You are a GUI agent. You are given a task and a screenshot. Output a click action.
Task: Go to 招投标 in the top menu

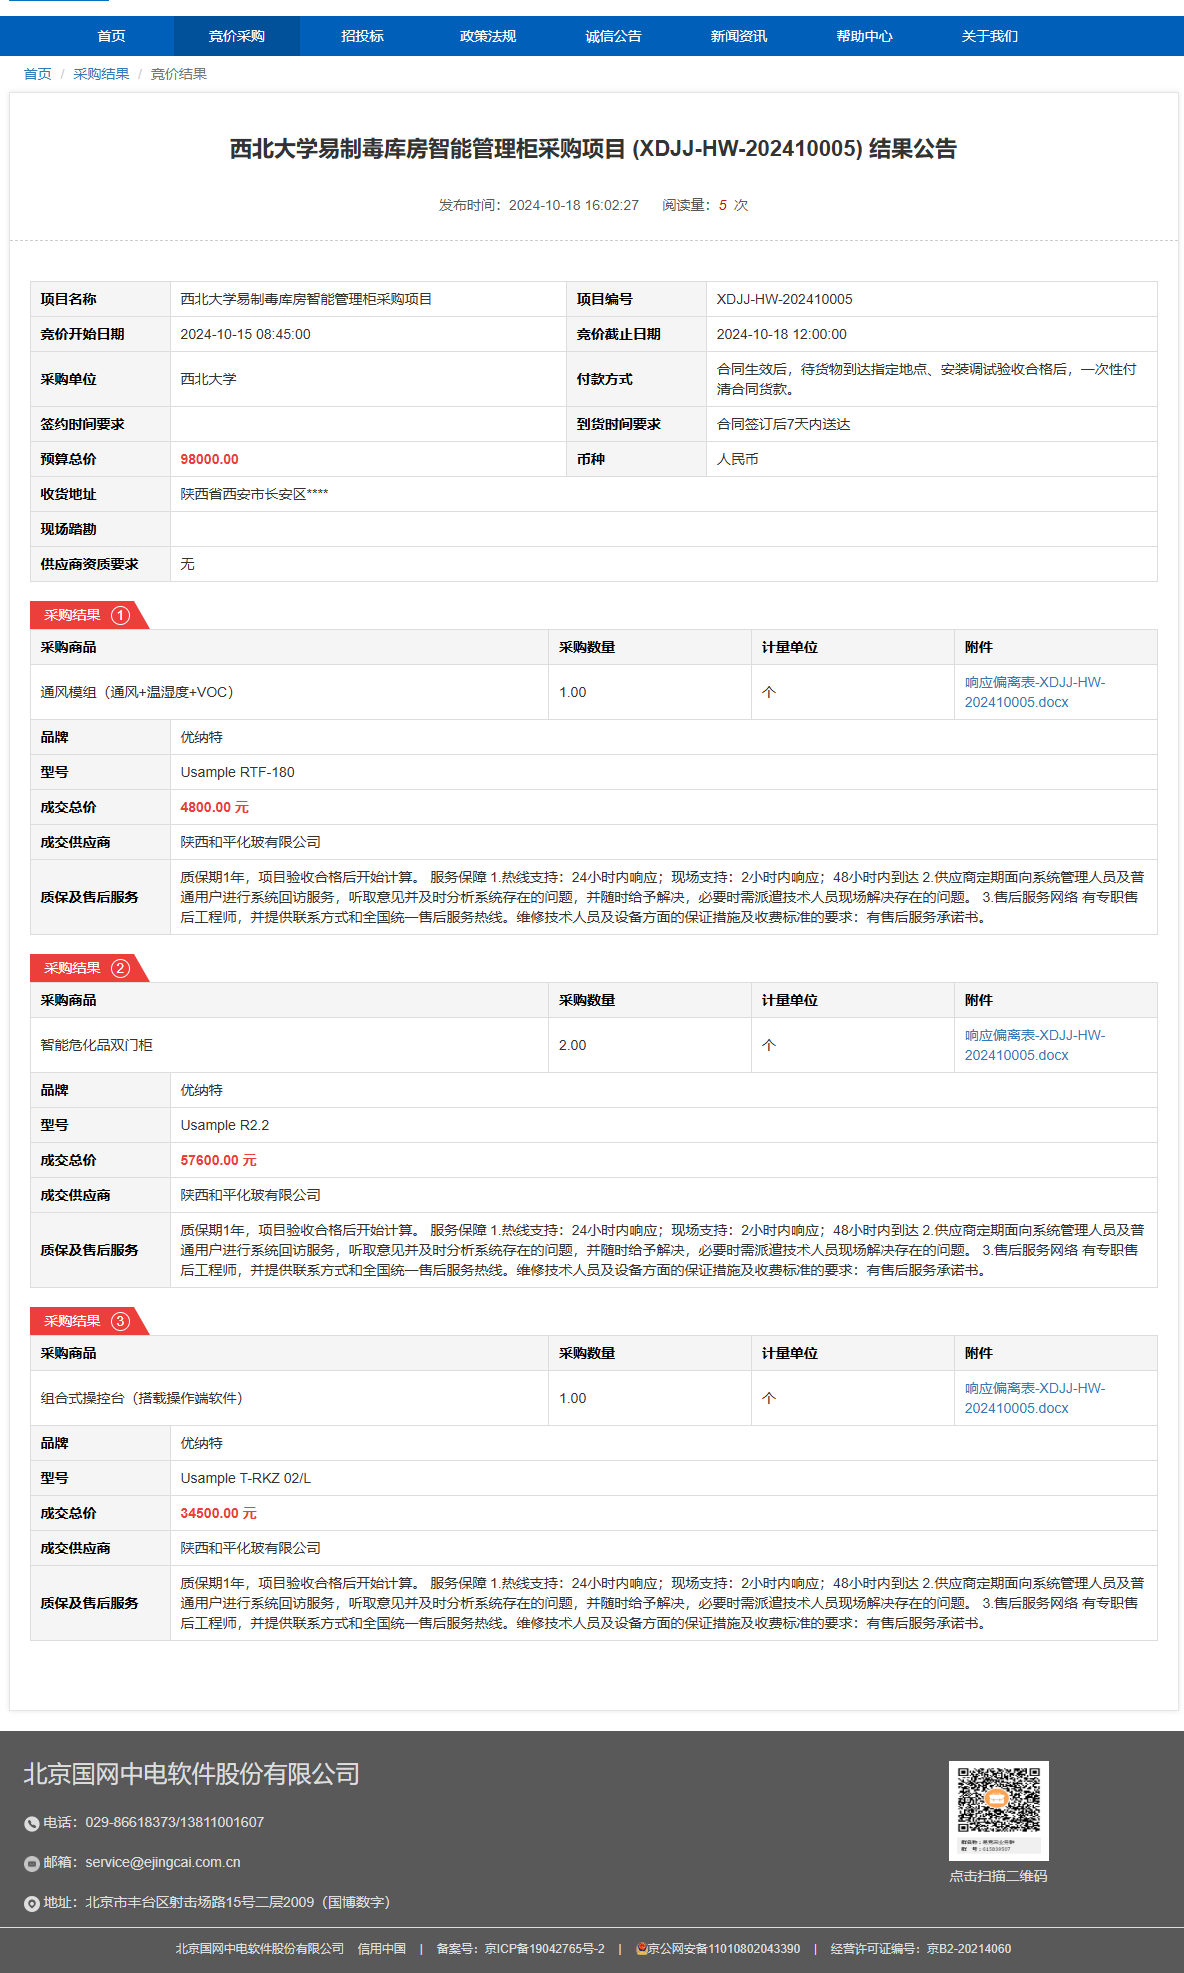[x=362, y=36]
